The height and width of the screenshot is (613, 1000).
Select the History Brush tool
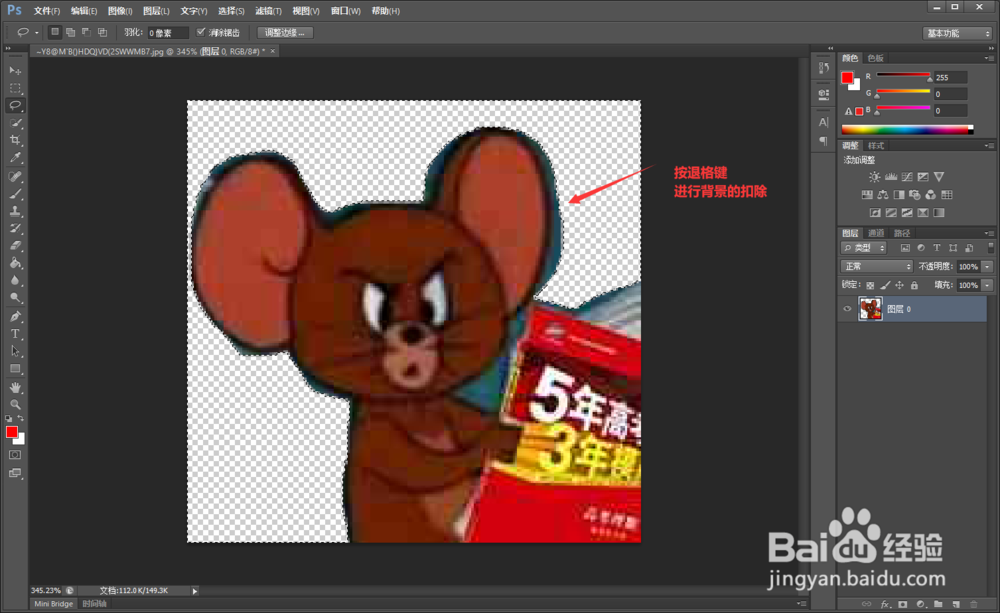click(x=15, y=228)
